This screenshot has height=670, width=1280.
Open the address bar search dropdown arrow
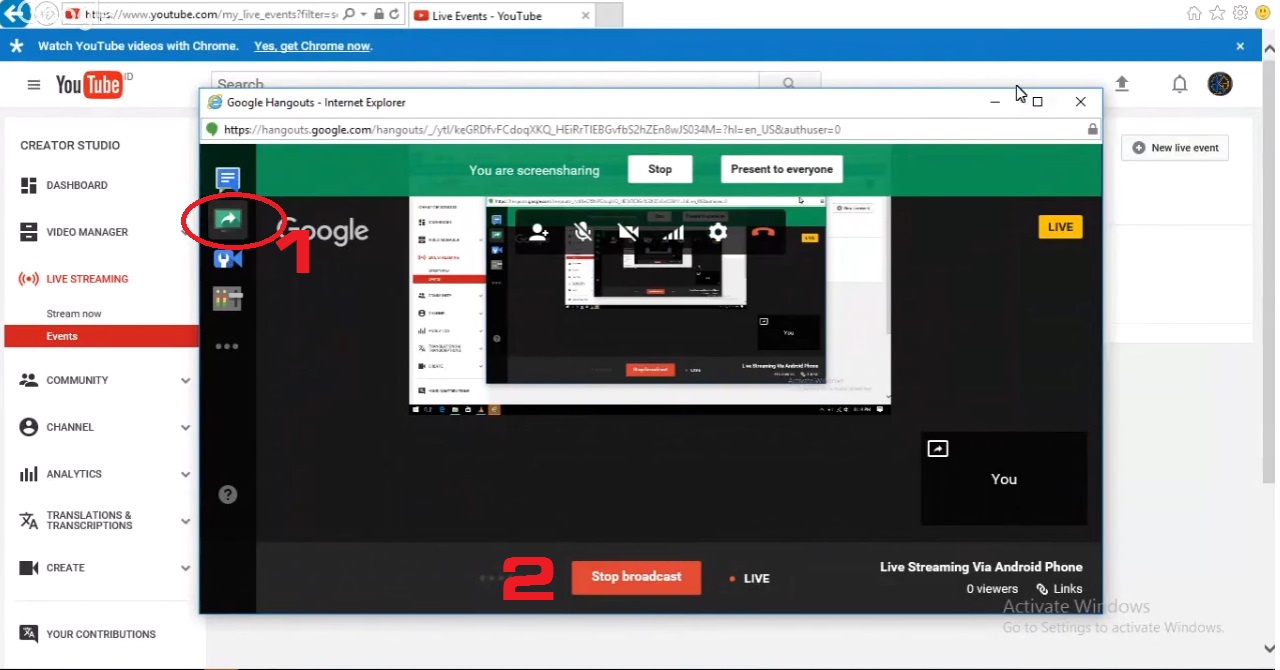(x=363, y=15)
